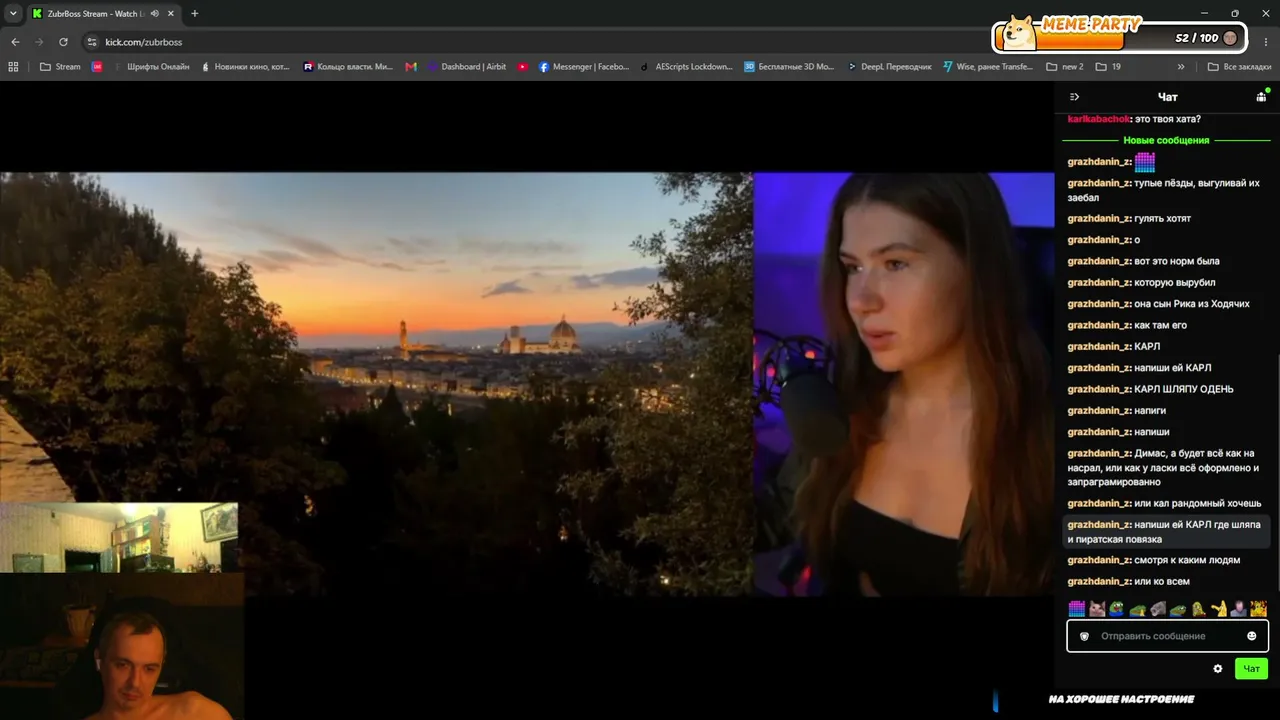Open the AEScripts Lockdown bookmark

[x=687, y=67]
